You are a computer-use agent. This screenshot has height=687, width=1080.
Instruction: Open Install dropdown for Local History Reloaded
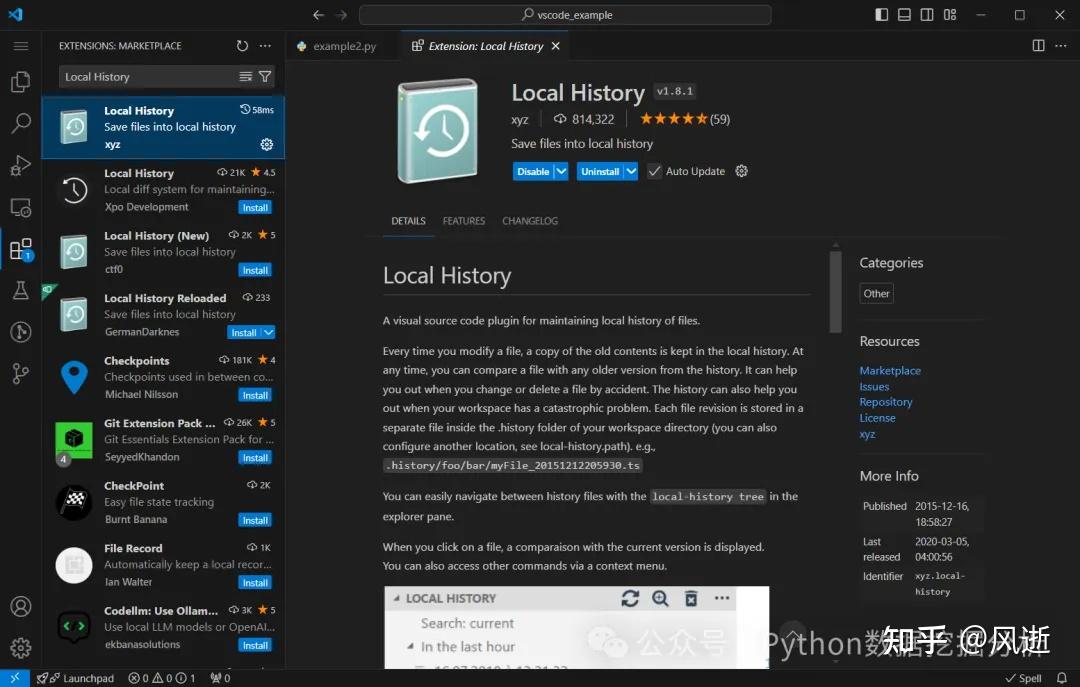[269, 333]
